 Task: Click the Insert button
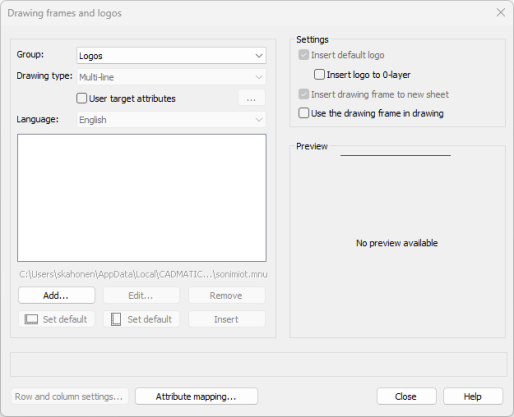tap(227, 319)
